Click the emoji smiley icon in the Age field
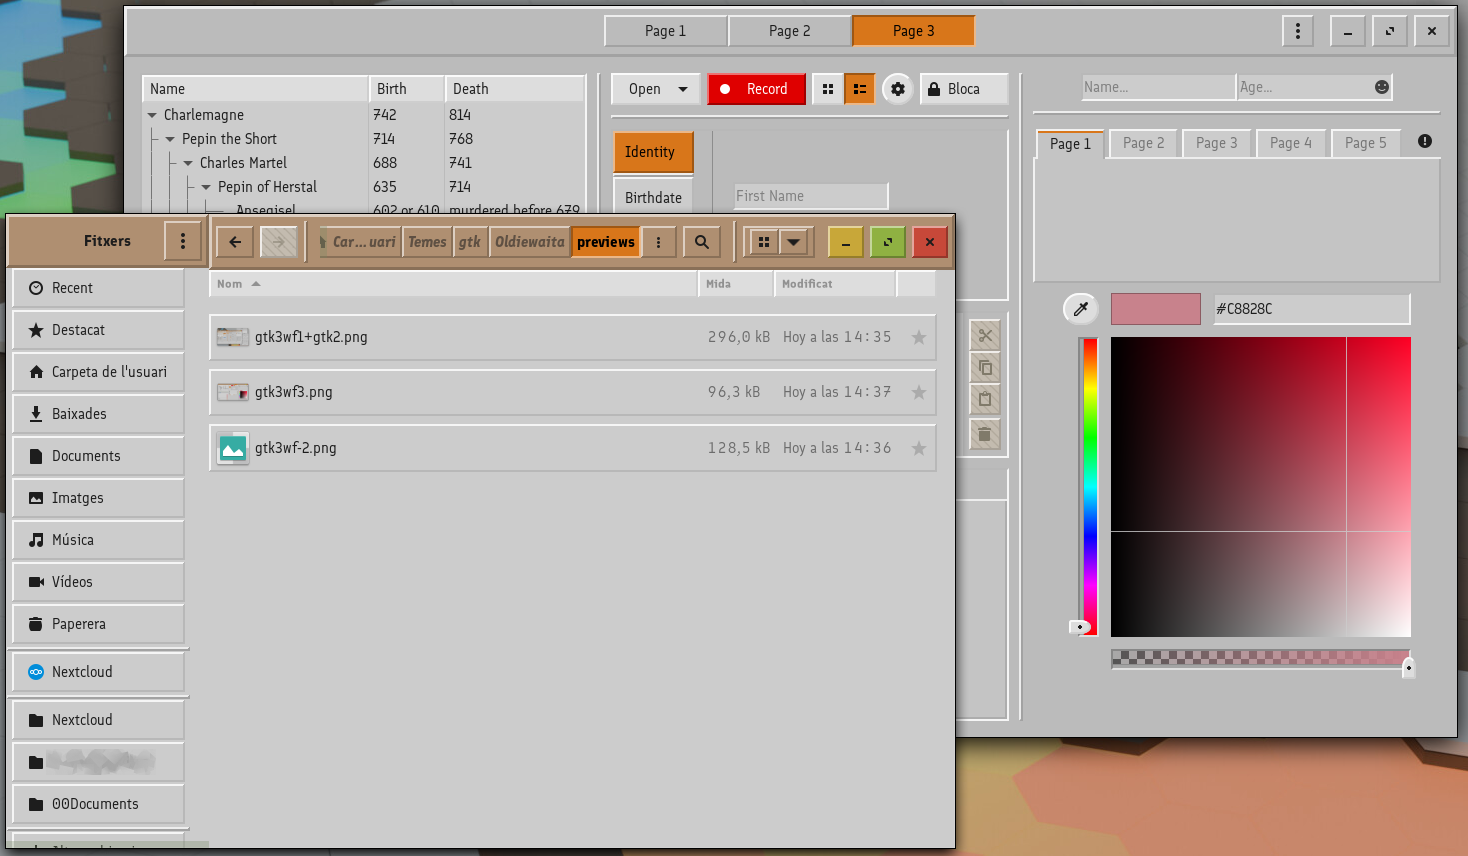The height and width of the screenshot is (856, 1468). [x=1382, y=87]
